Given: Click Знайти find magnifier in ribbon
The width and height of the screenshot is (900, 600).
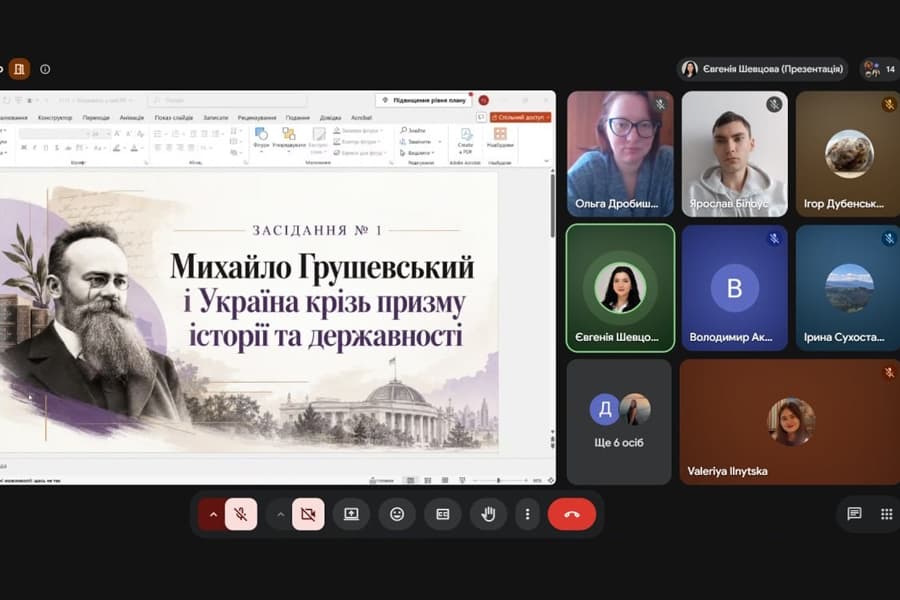Looking at the screenshot, I should 413,130.
